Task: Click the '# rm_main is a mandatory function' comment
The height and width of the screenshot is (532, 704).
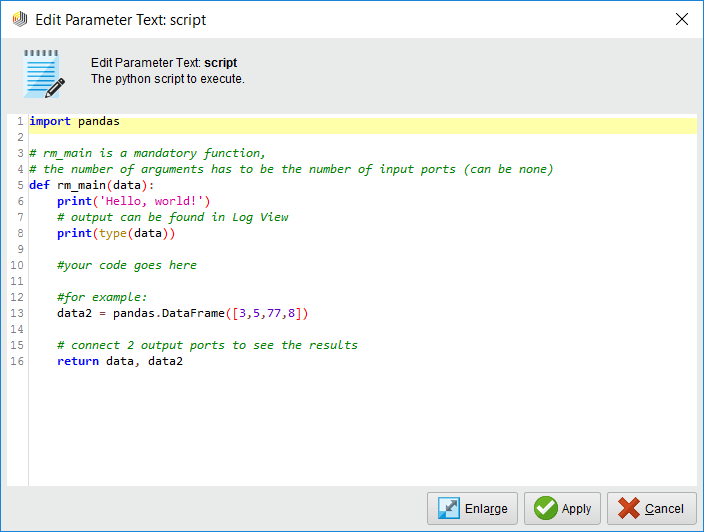Action: (147, 153)
